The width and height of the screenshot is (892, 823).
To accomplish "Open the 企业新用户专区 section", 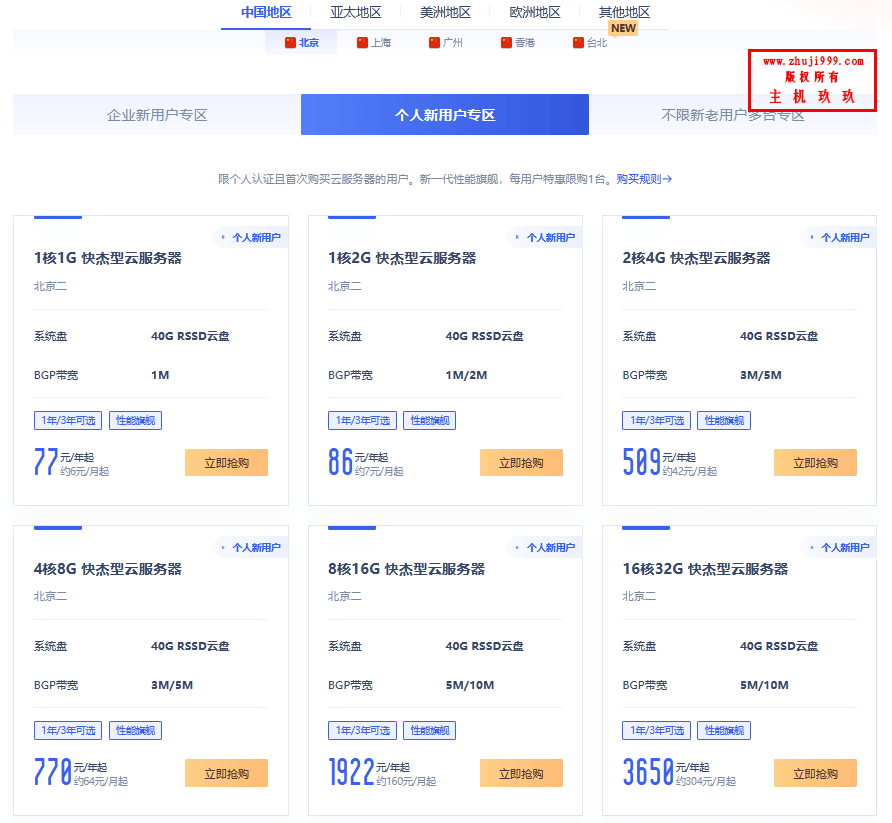I will (x=157, y=115).
